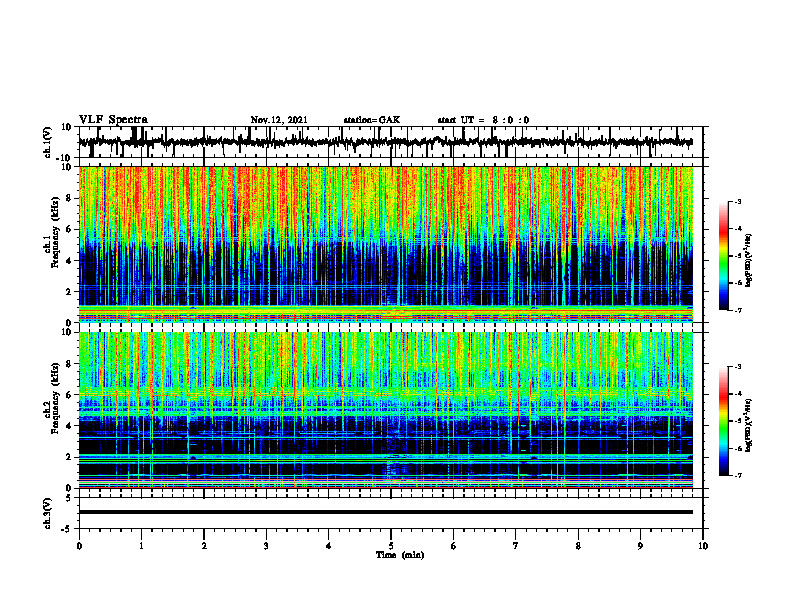Click inside the ch.2 spectrogram plot
Viewport: 792px width, 612px height.
(386, 410)
